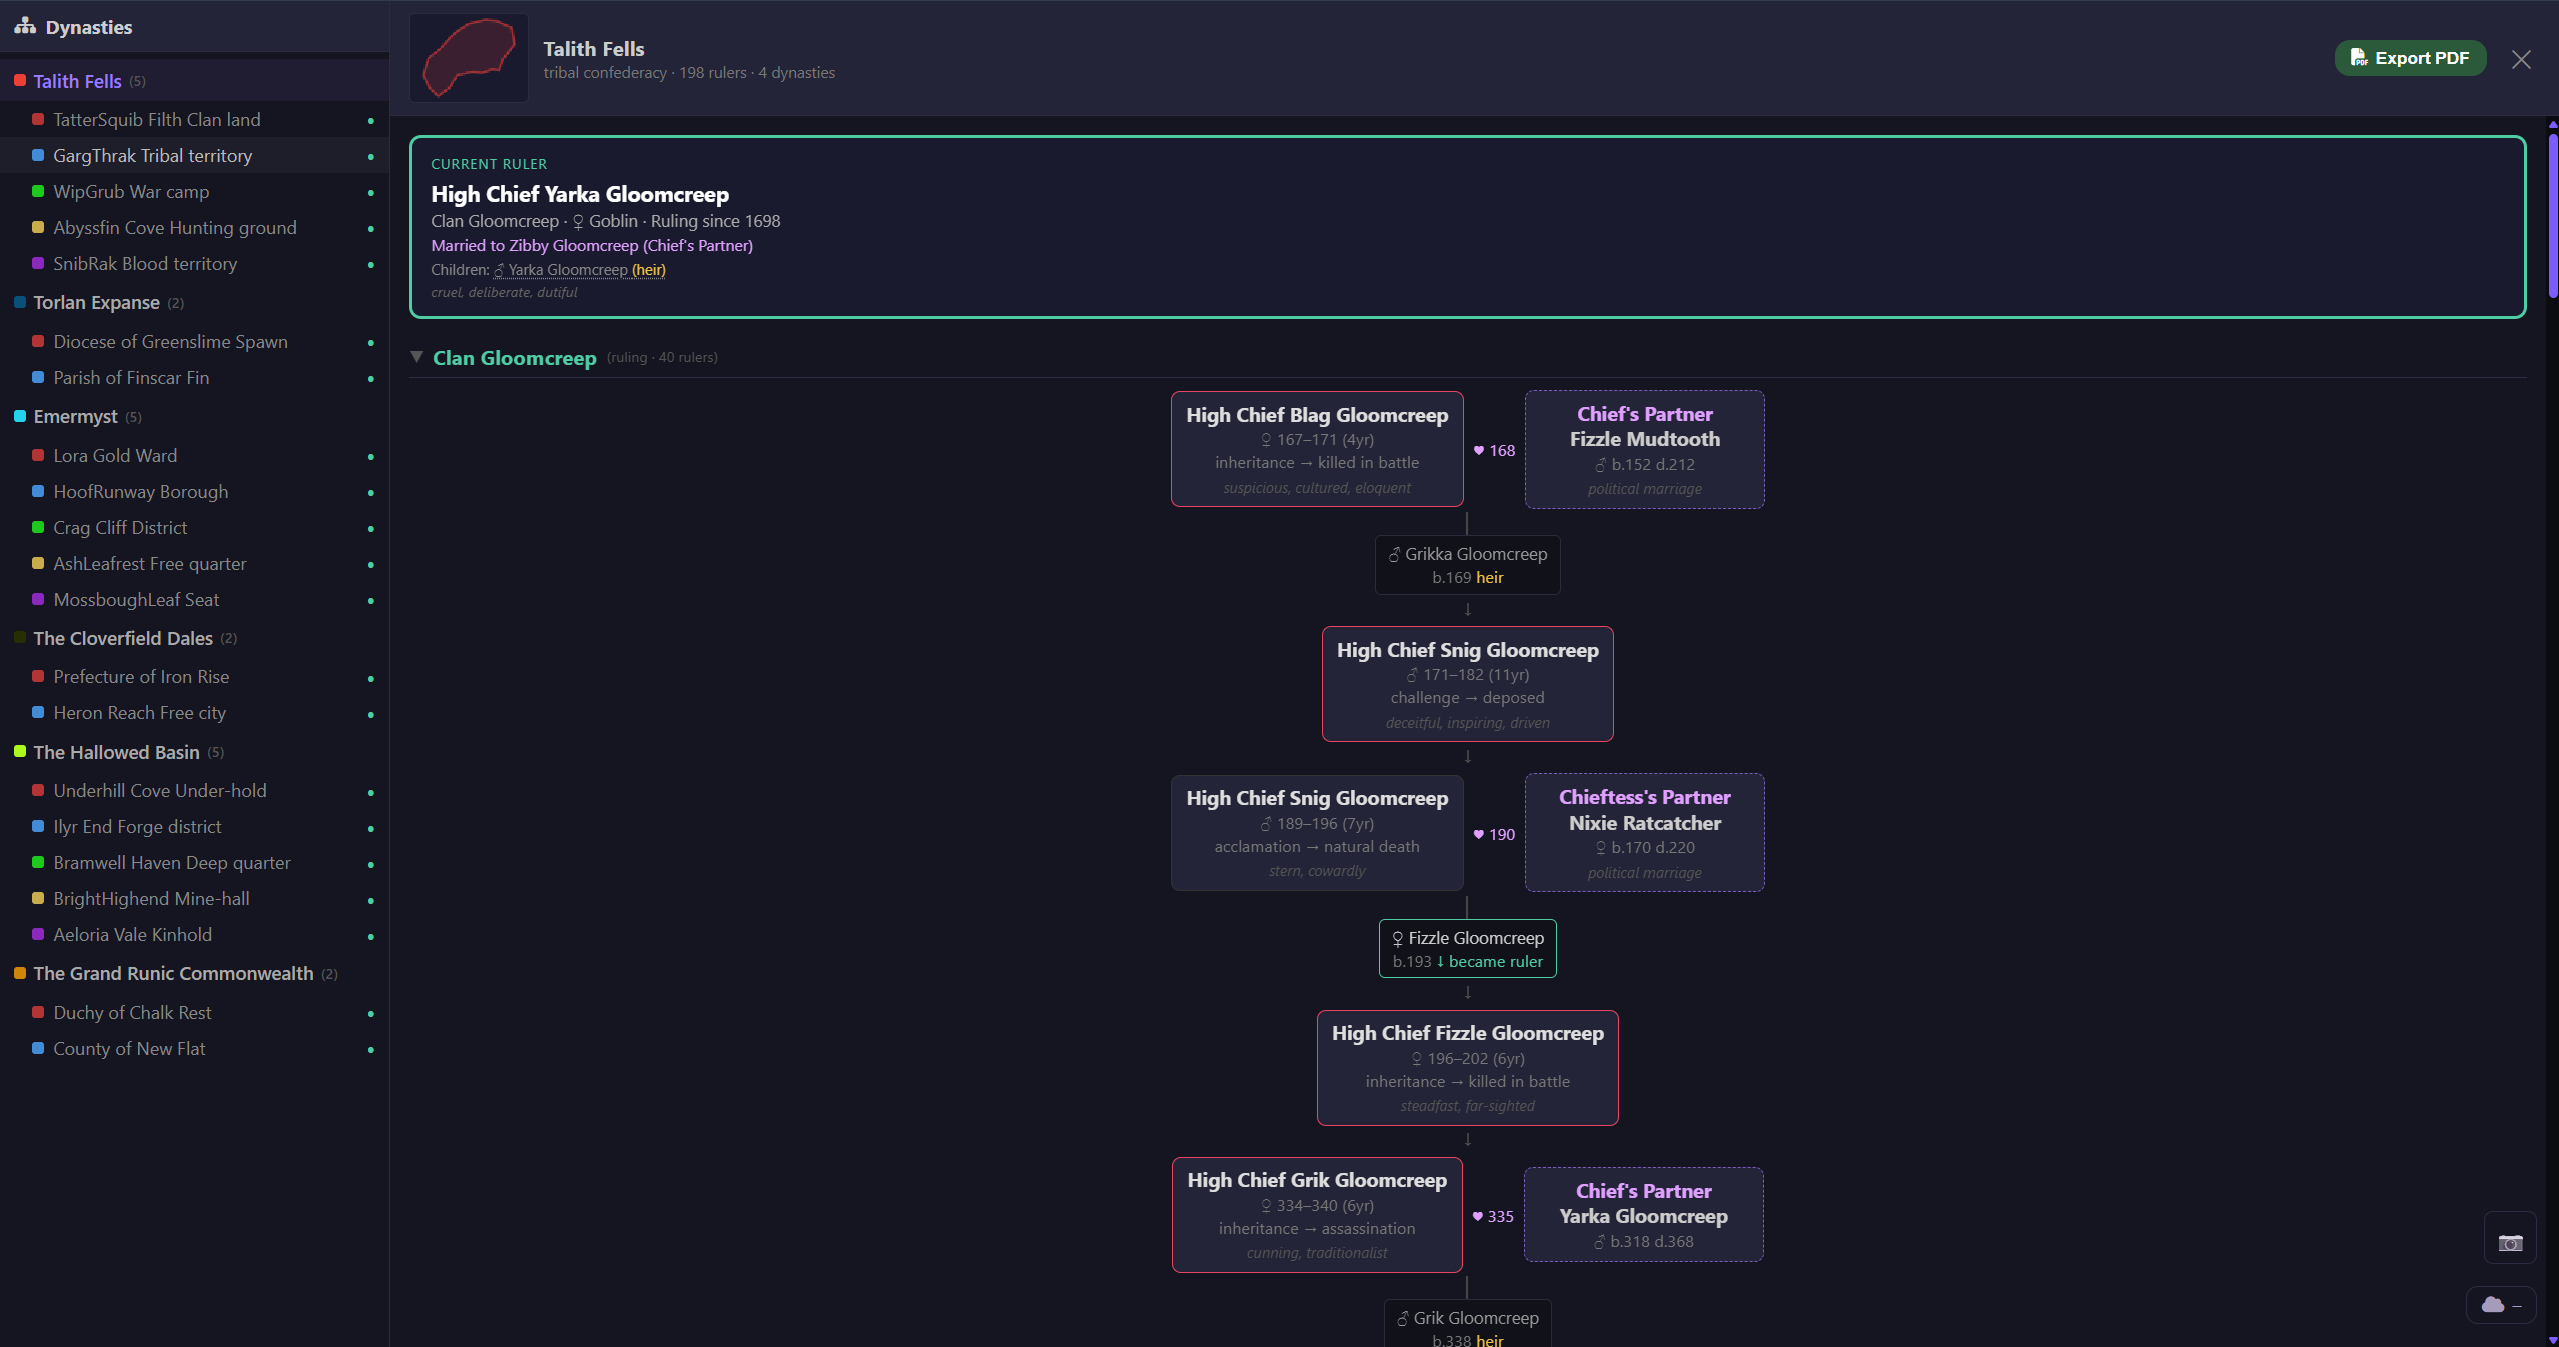Select The Cloverfield Dales group

194,638
